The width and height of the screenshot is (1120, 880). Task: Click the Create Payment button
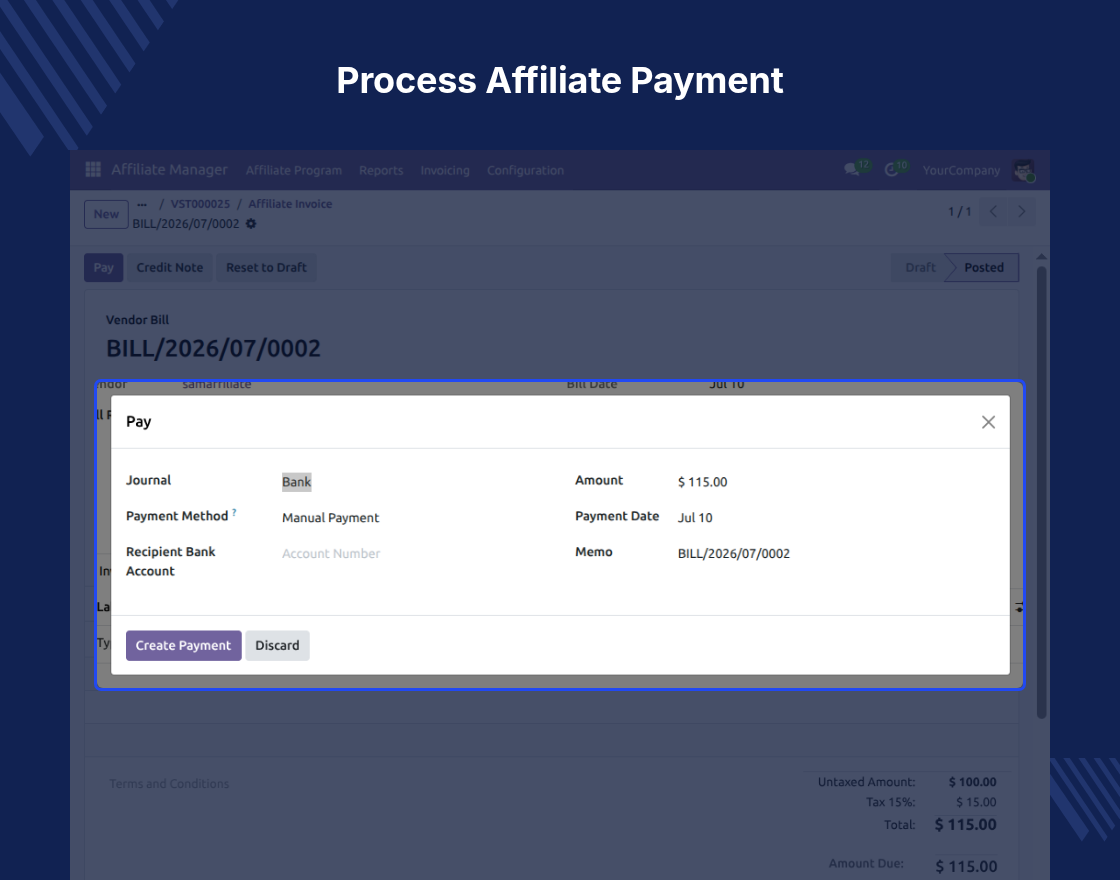(184, 646)
